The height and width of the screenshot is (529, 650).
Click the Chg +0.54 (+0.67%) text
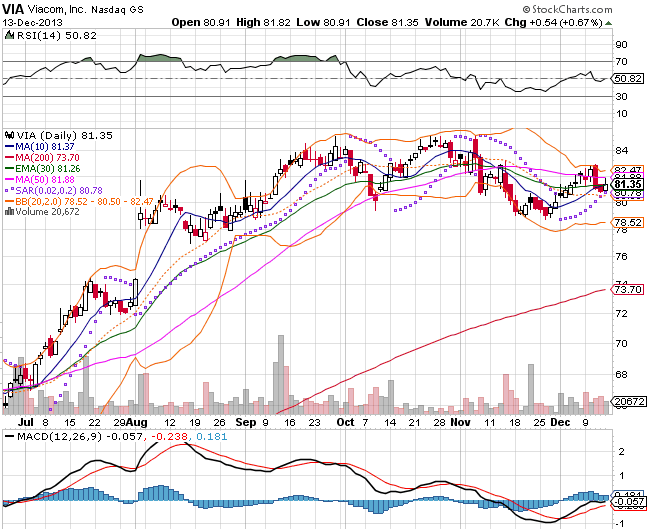[553, 22]
